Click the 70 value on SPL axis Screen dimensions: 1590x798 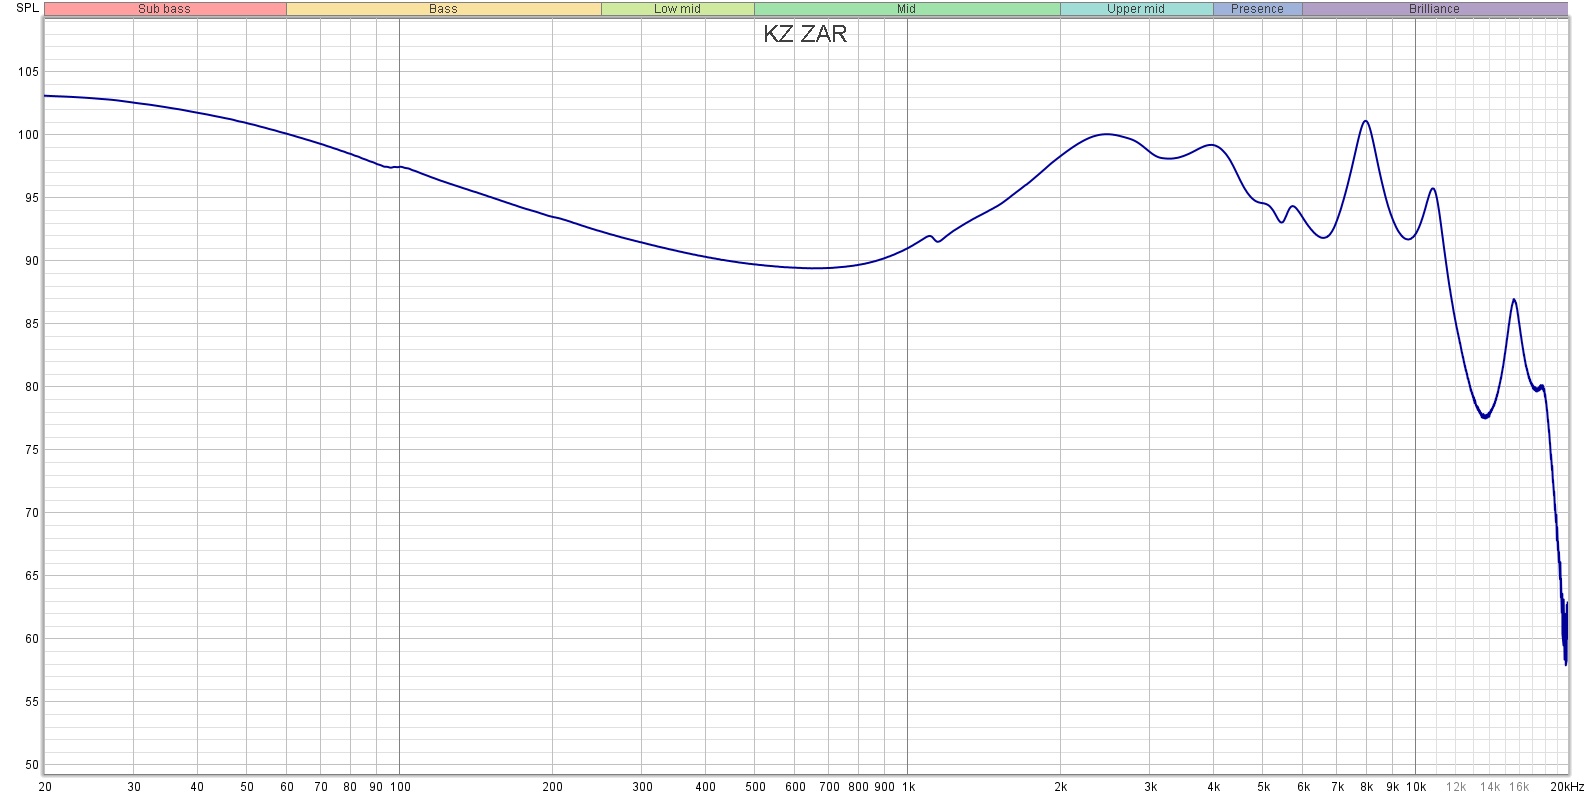pyautogui.click(x=31, y=513)
